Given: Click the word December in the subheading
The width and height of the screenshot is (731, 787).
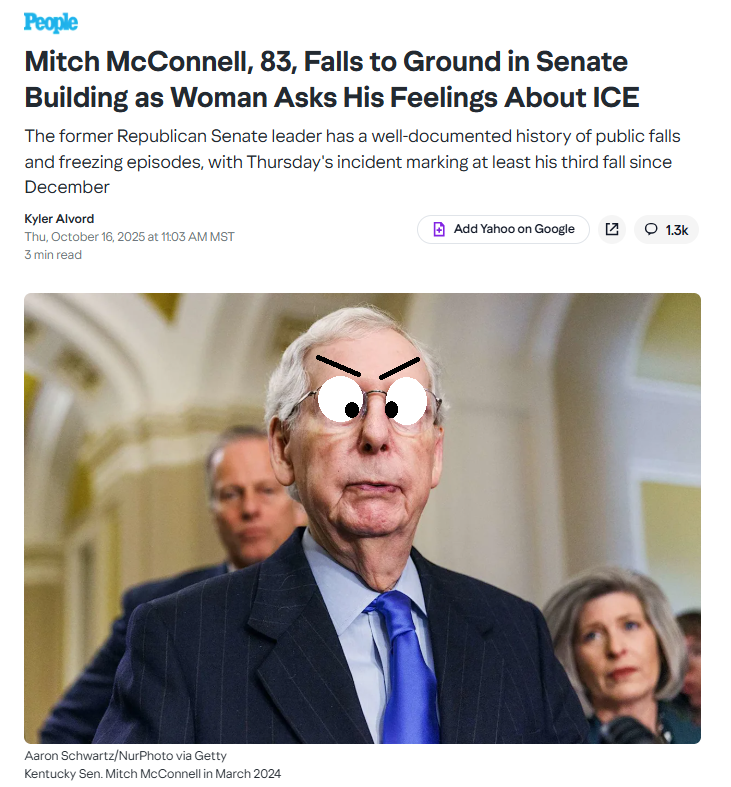Looking at the screenshot, I should tap(67, 187).
